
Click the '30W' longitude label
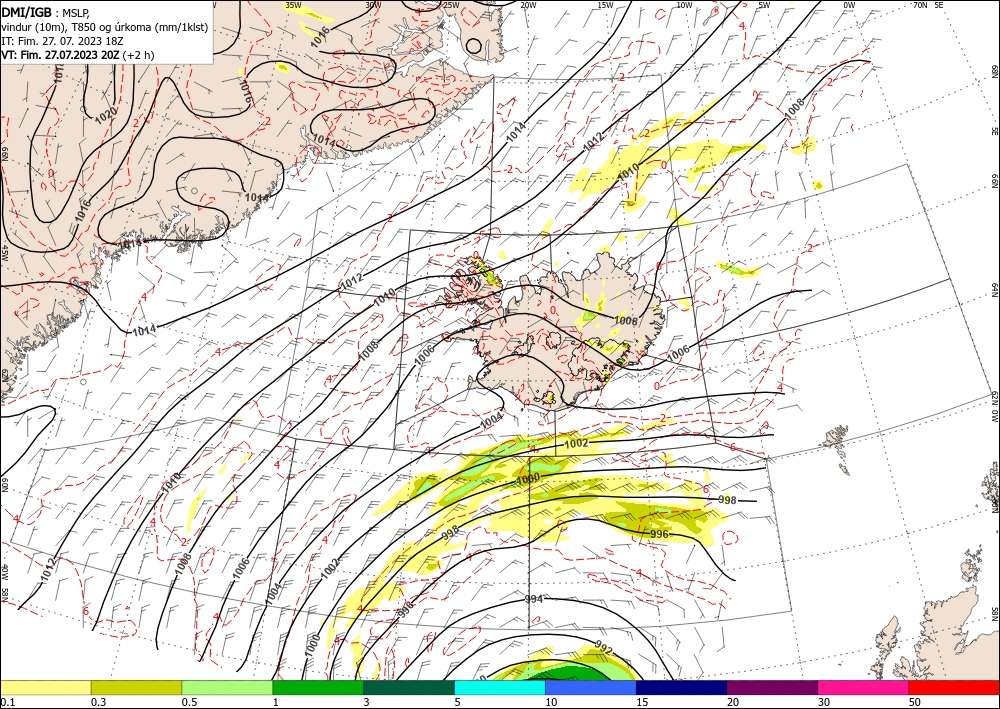(373, 5)
